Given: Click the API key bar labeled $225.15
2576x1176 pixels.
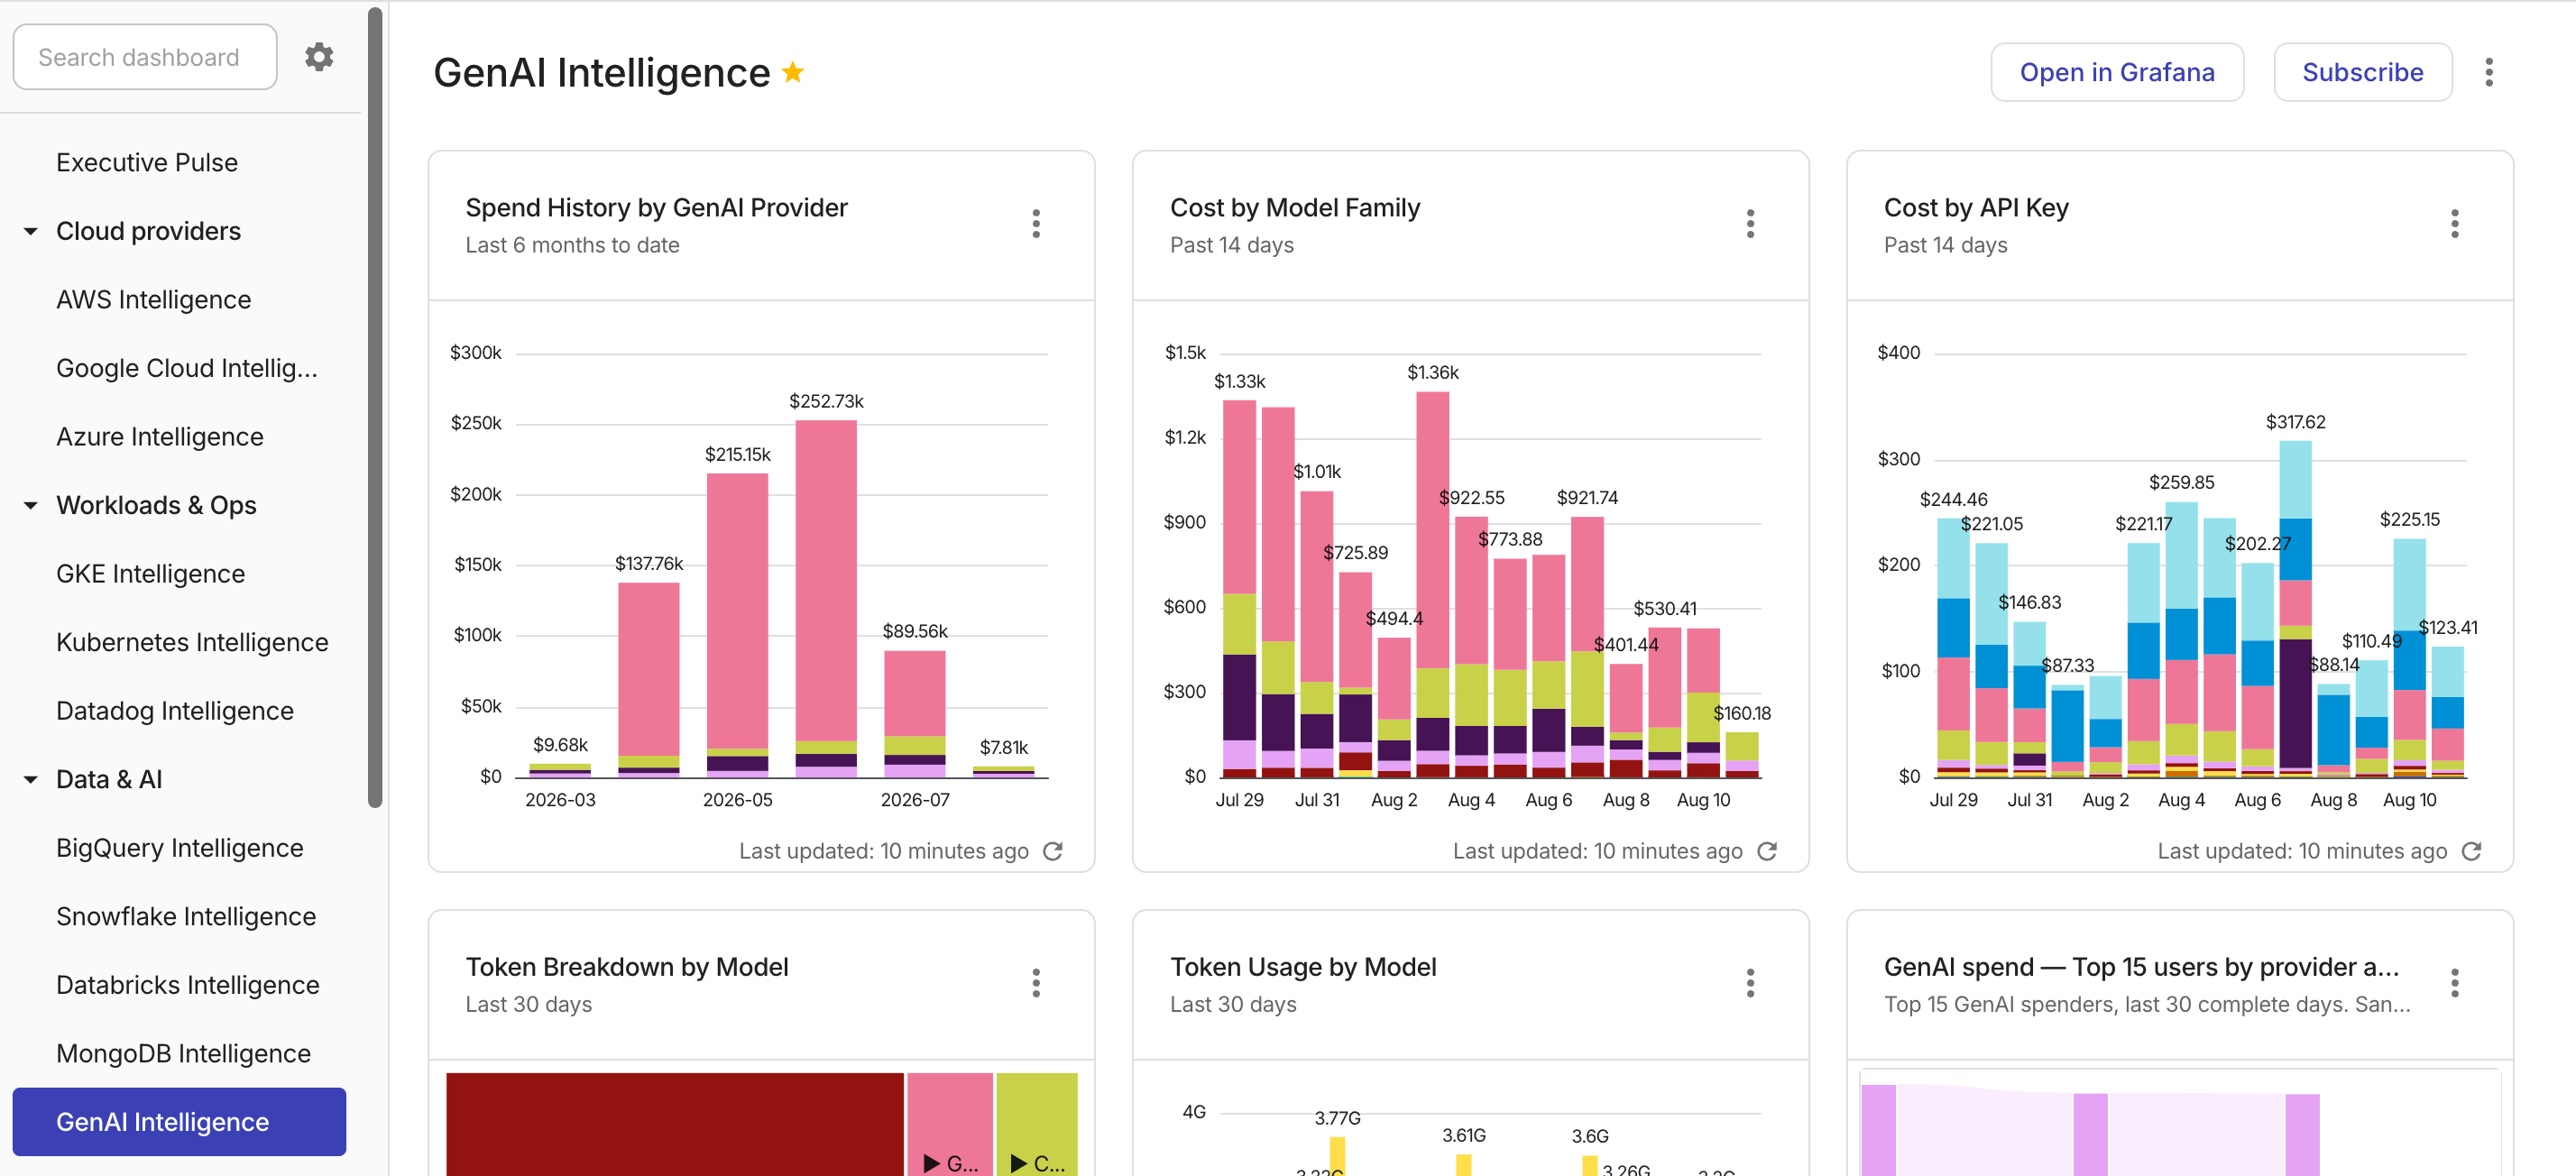Looking at the screenshot, I should 2409,658.
